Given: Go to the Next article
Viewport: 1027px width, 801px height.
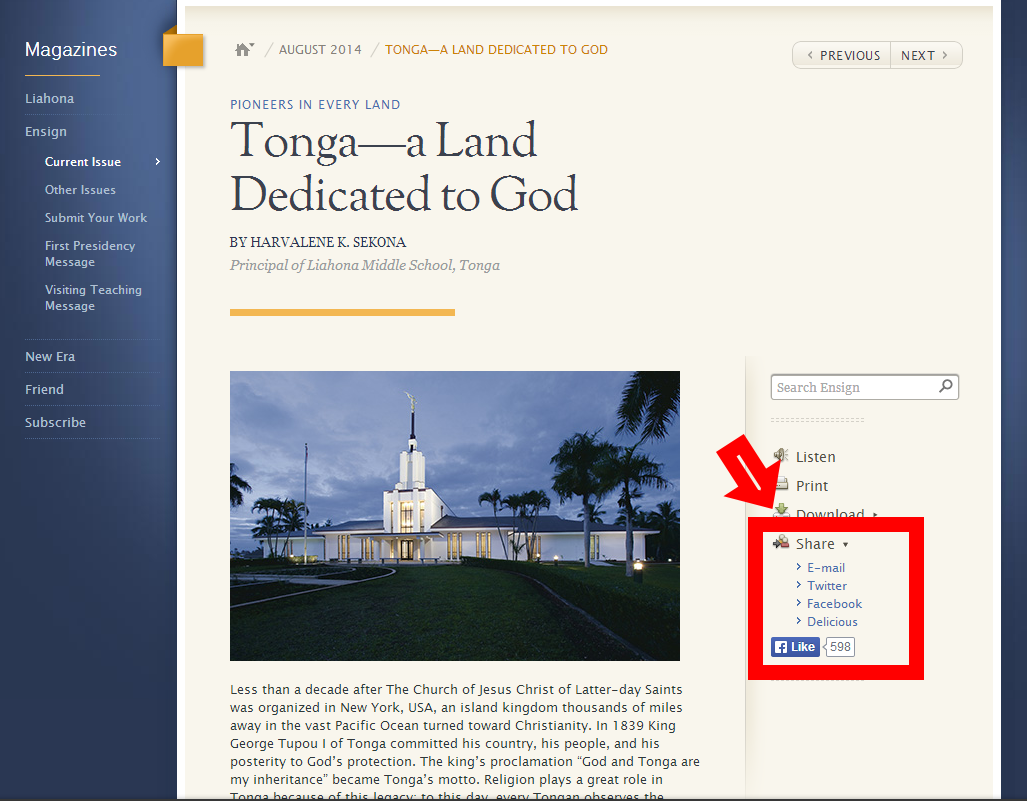Looking at the screenshot, I should [x=926, y=56].
